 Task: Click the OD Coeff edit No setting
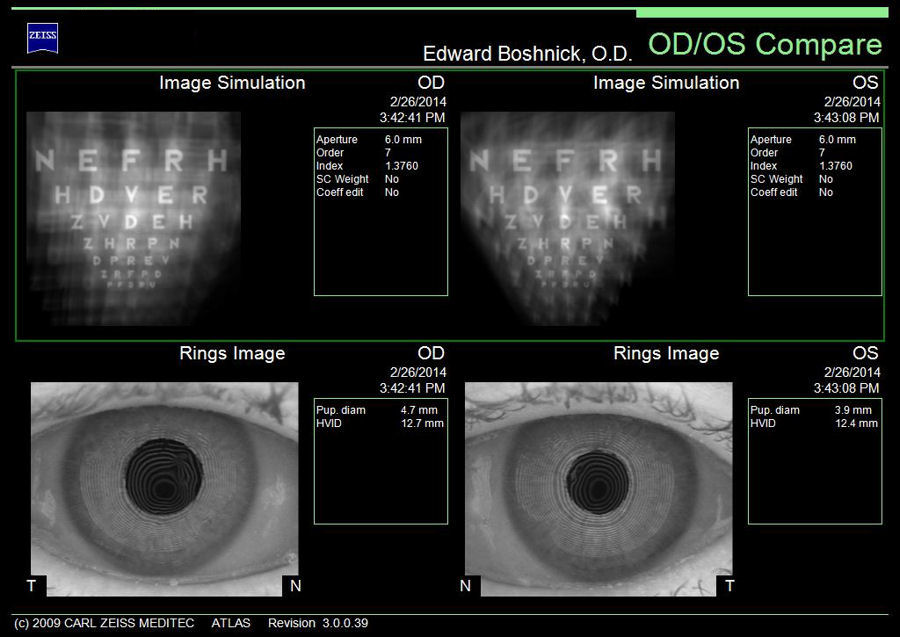pos(391,192)
